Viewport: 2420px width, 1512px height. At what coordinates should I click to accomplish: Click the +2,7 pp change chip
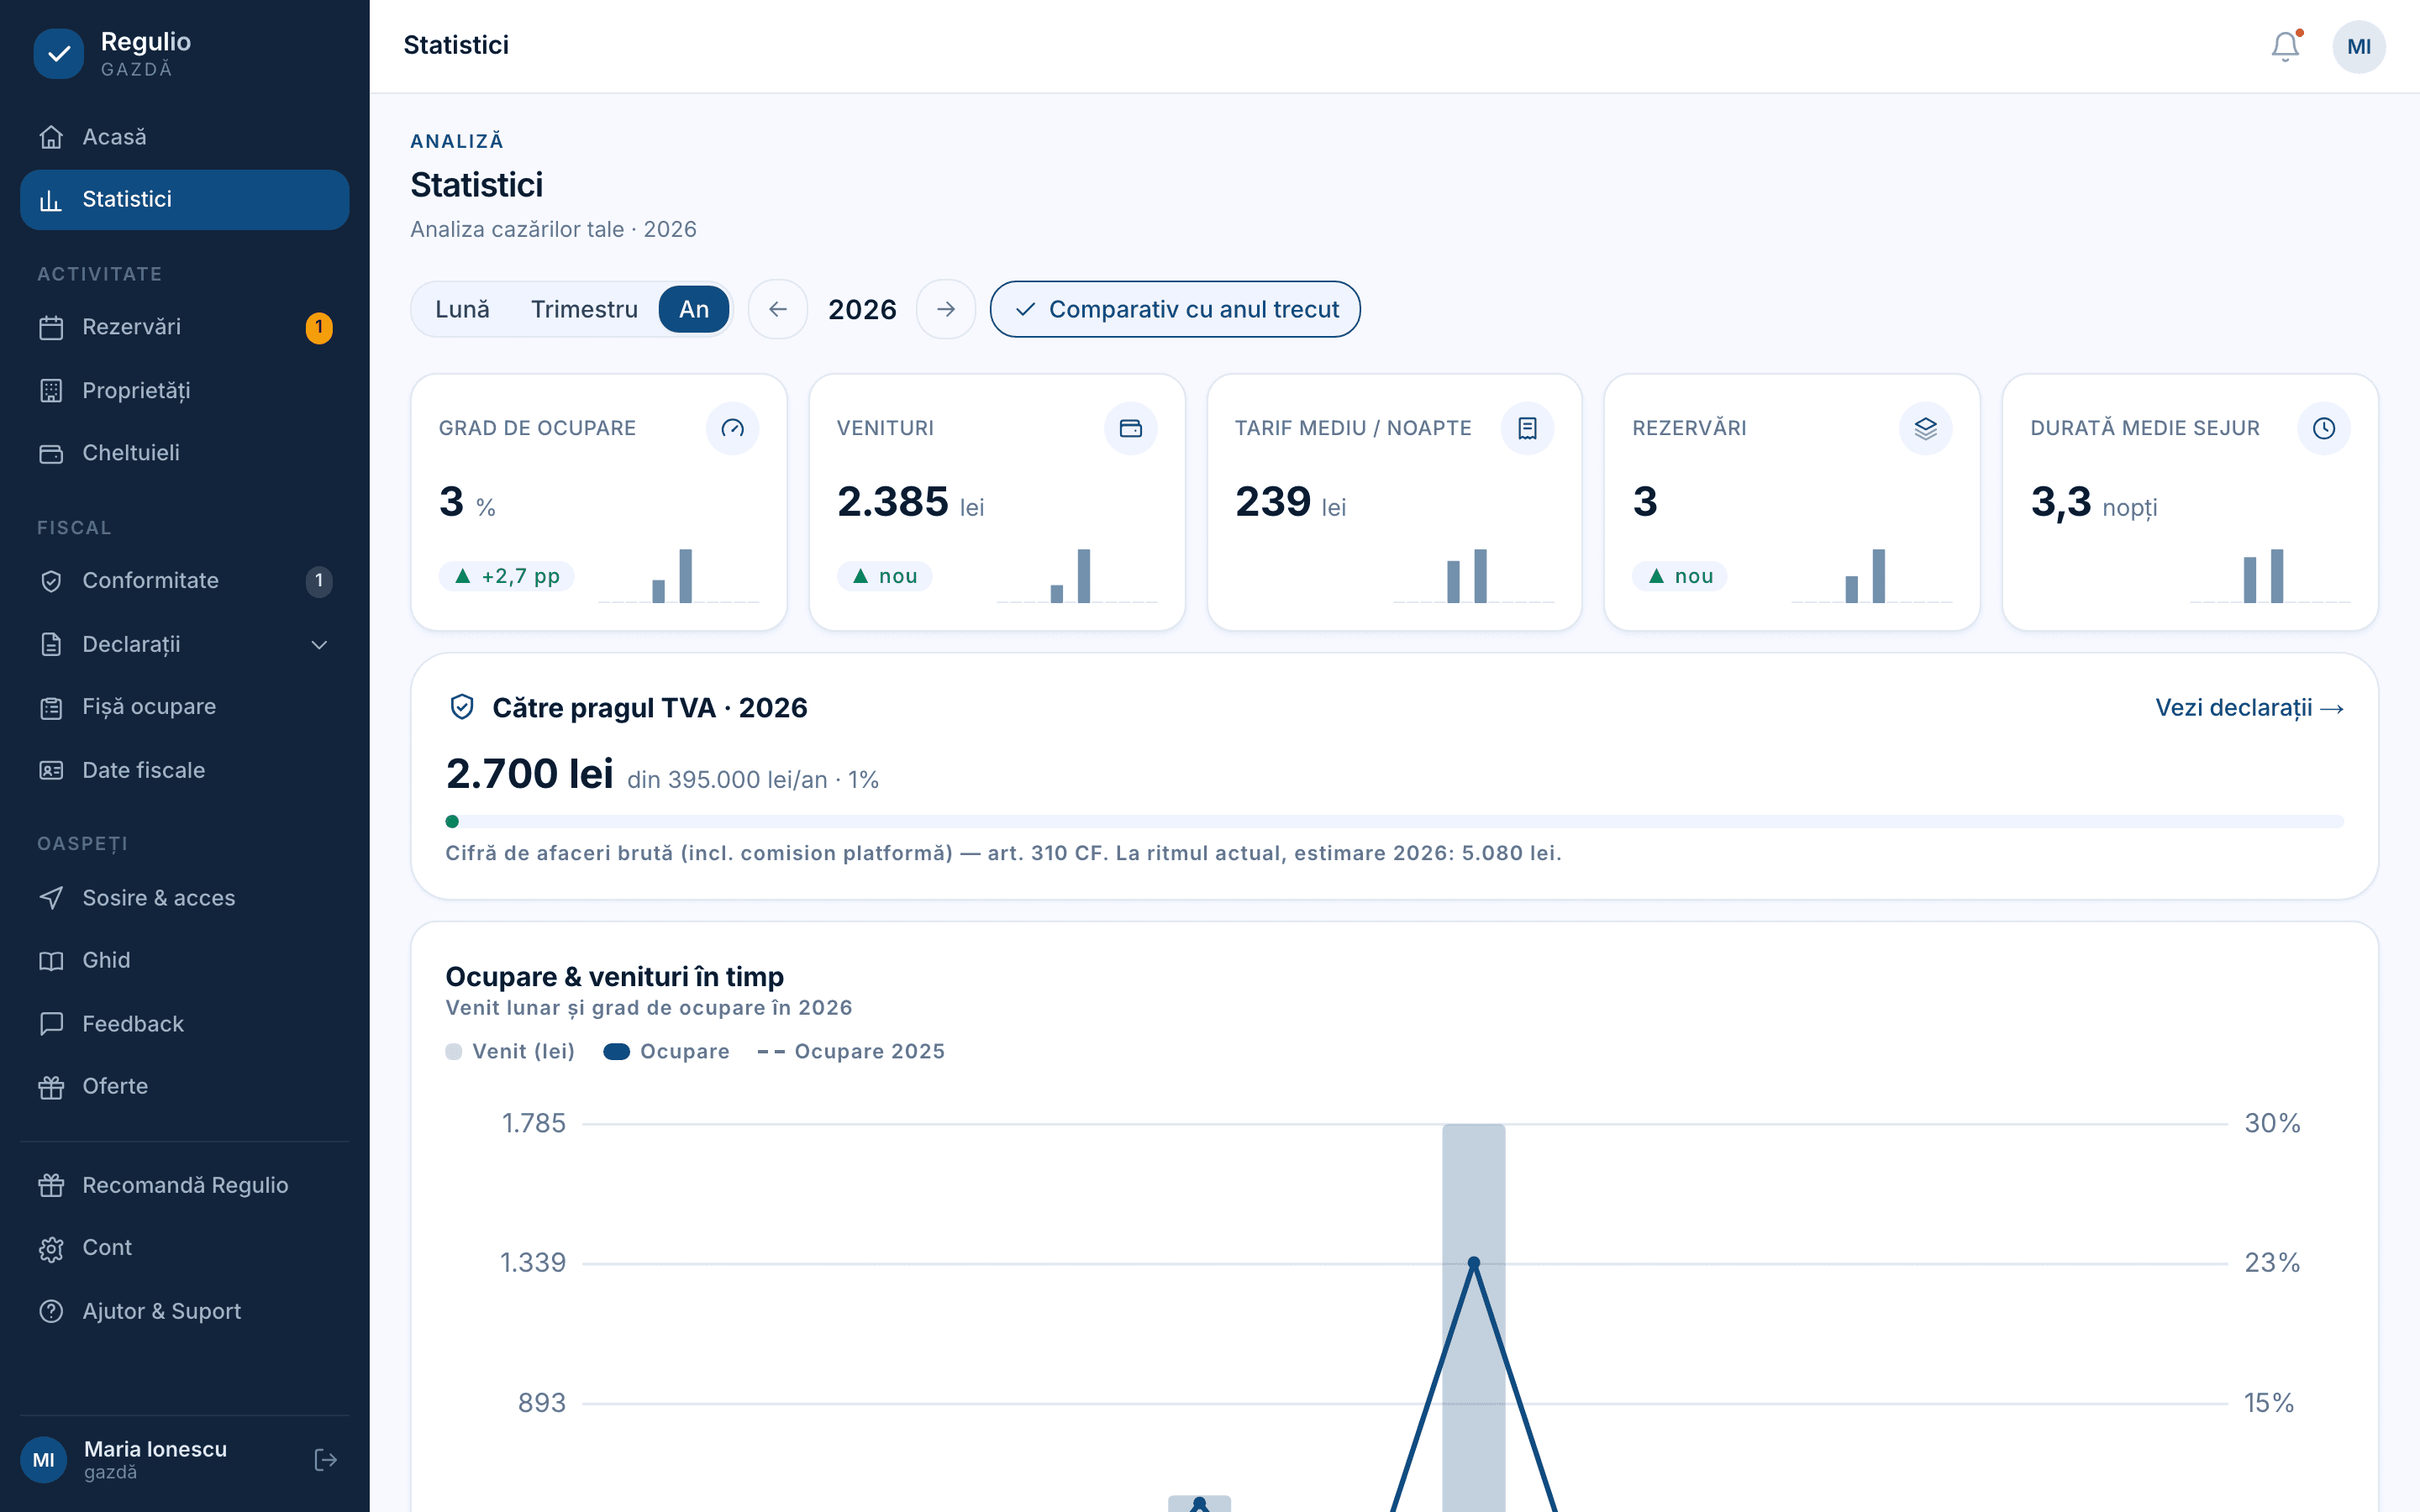click(507, 576)
